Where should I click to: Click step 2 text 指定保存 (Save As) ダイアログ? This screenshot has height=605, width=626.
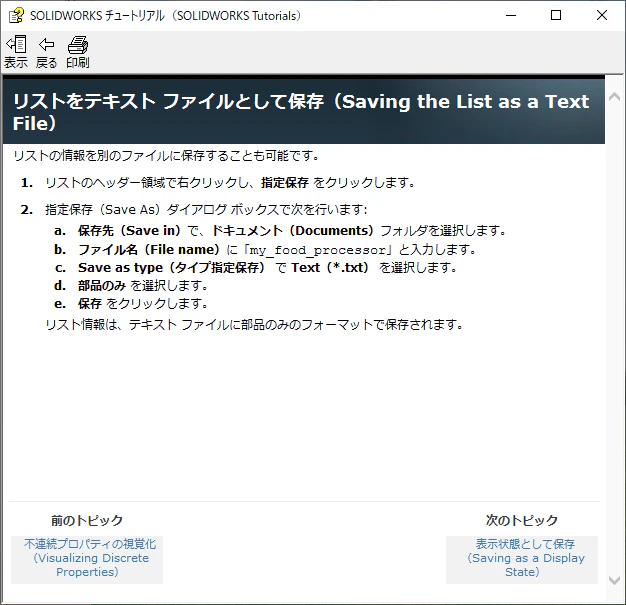coord(206,210)
